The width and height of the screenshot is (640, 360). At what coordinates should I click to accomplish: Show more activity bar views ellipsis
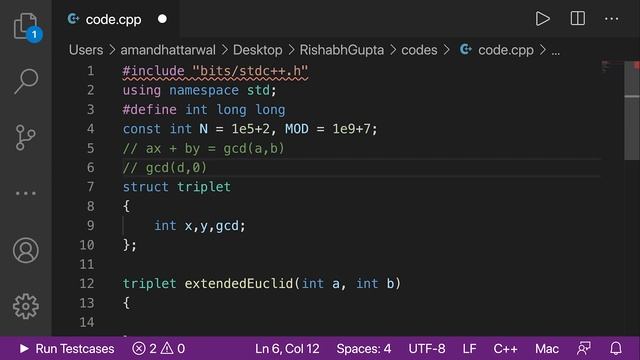pyautogui.click(x=26, y=193)
